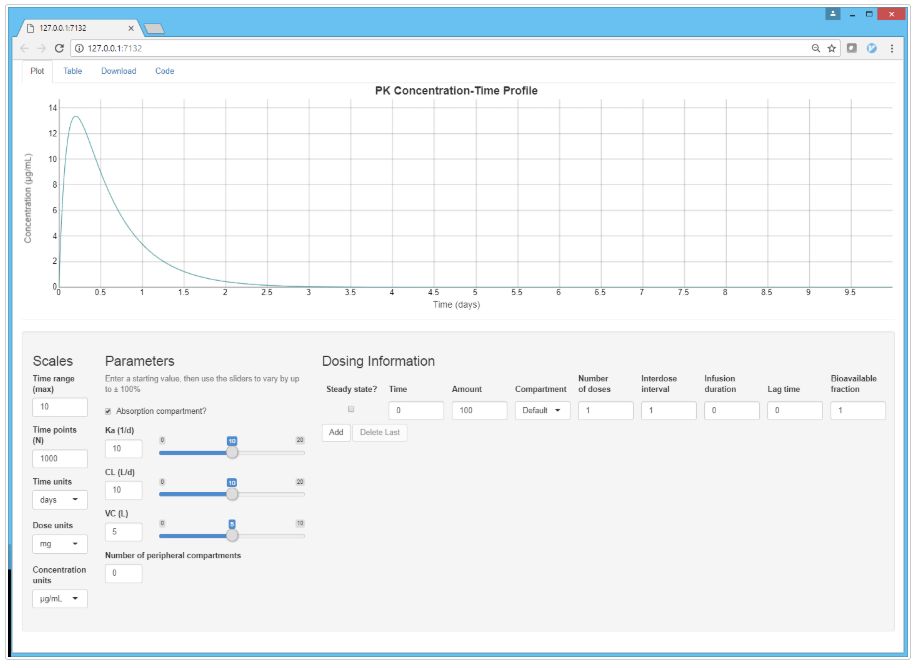Open the Code tab
The width and height of the screenshot is (919, 668).
(x=165, y=71)
